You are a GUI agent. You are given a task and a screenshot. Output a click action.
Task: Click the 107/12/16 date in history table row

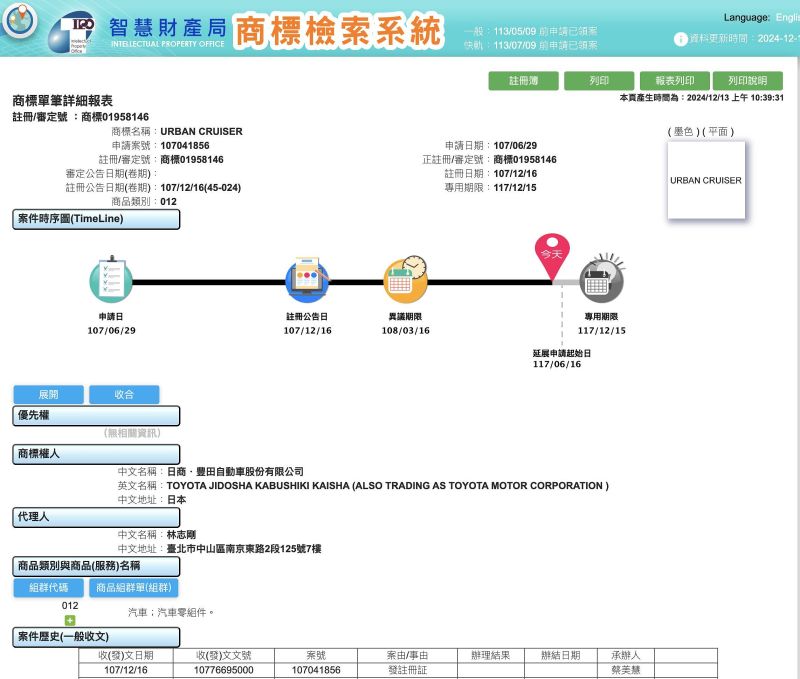[126, 670]
